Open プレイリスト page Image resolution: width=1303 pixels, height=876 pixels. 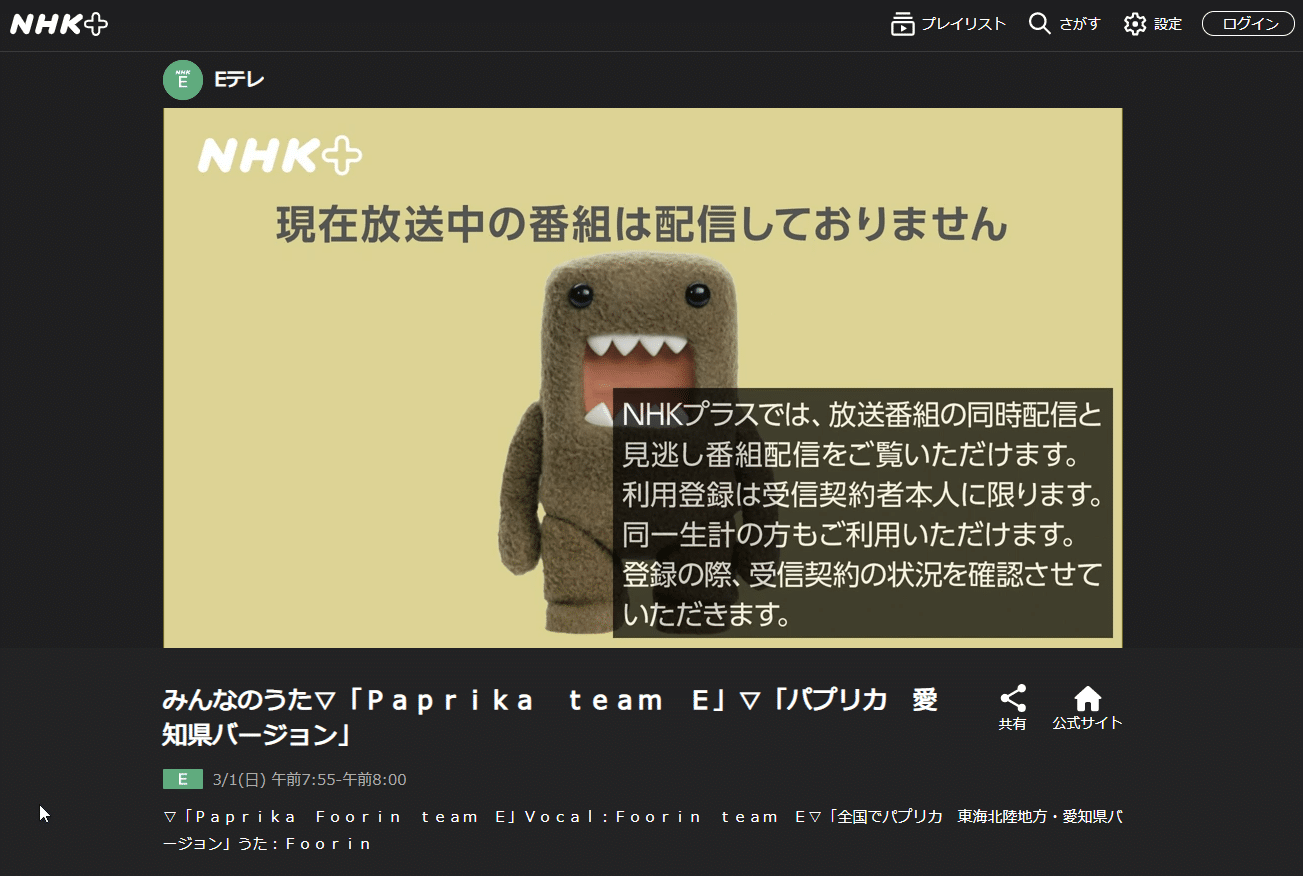[x=963, y=24]
